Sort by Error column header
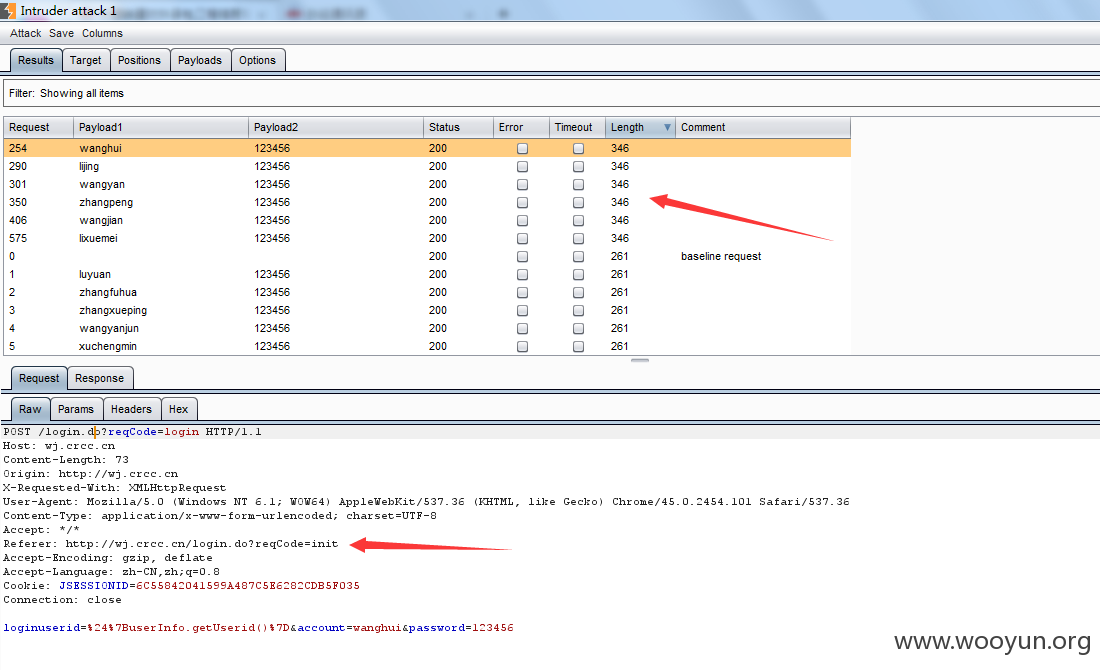Viewport: 1100px width, 670px height. tap(521, 127)
